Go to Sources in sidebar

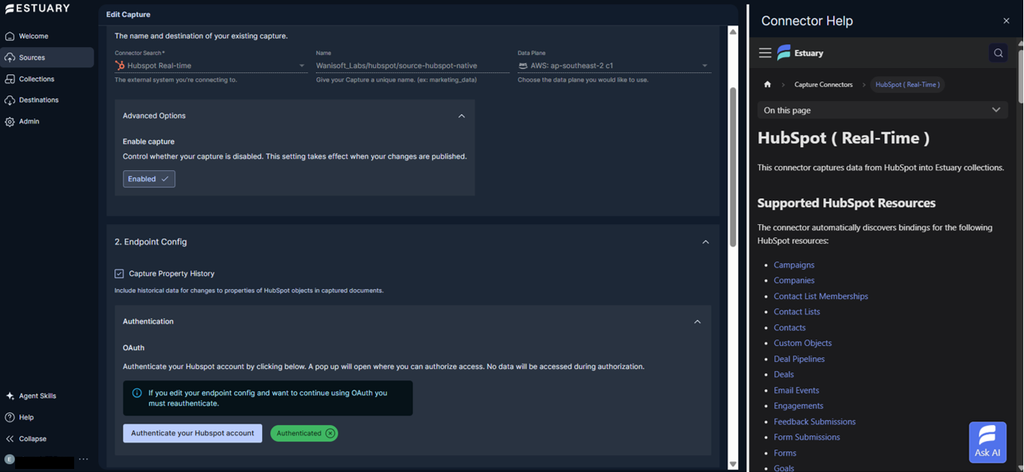click(x=47, y=57)
